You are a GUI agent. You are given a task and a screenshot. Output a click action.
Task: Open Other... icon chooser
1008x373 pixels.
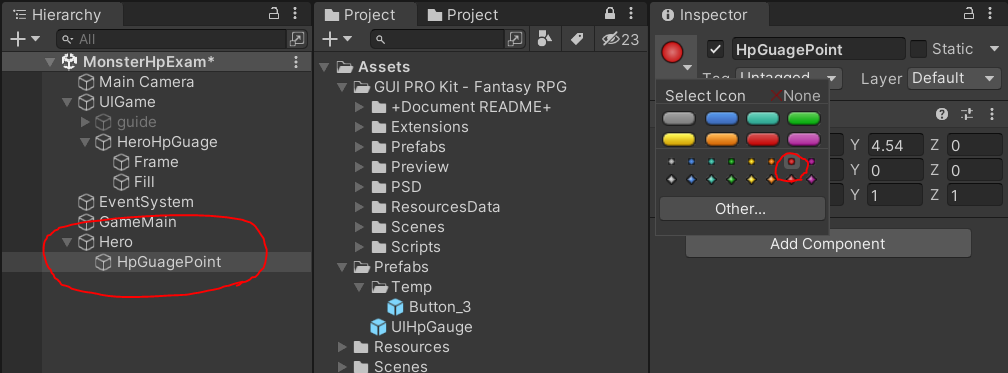point(742,209)
